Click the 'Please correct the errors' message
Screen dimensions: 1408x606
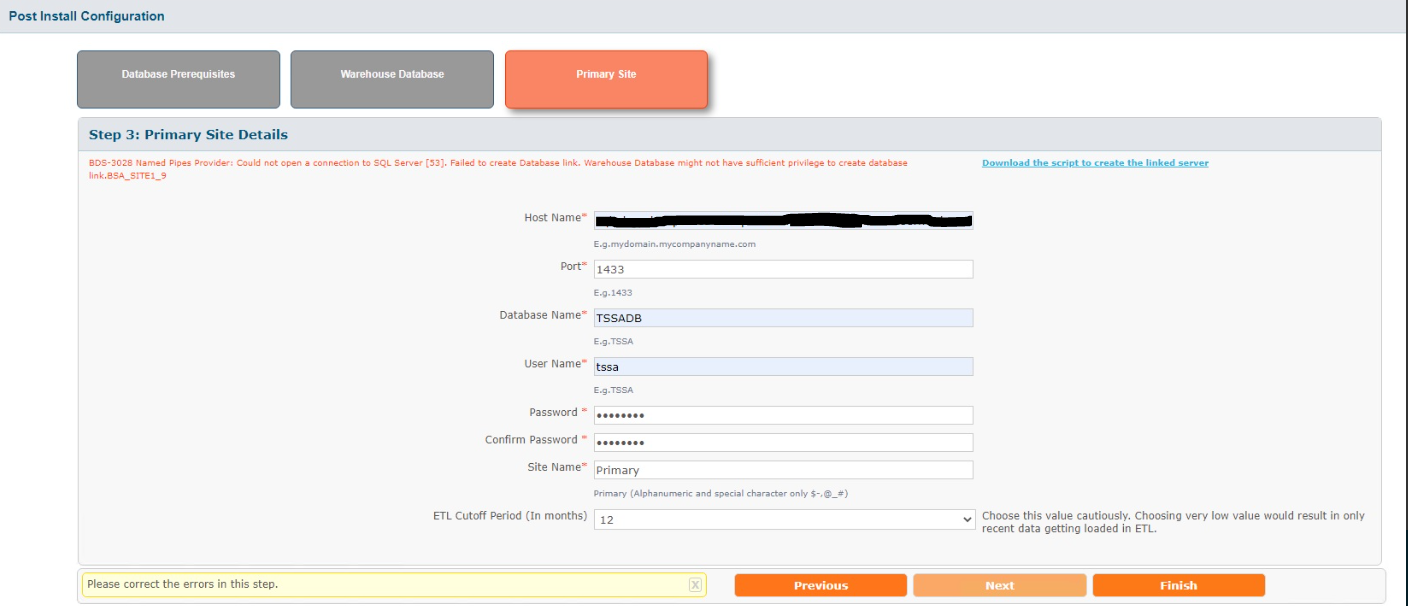point(182,584)
